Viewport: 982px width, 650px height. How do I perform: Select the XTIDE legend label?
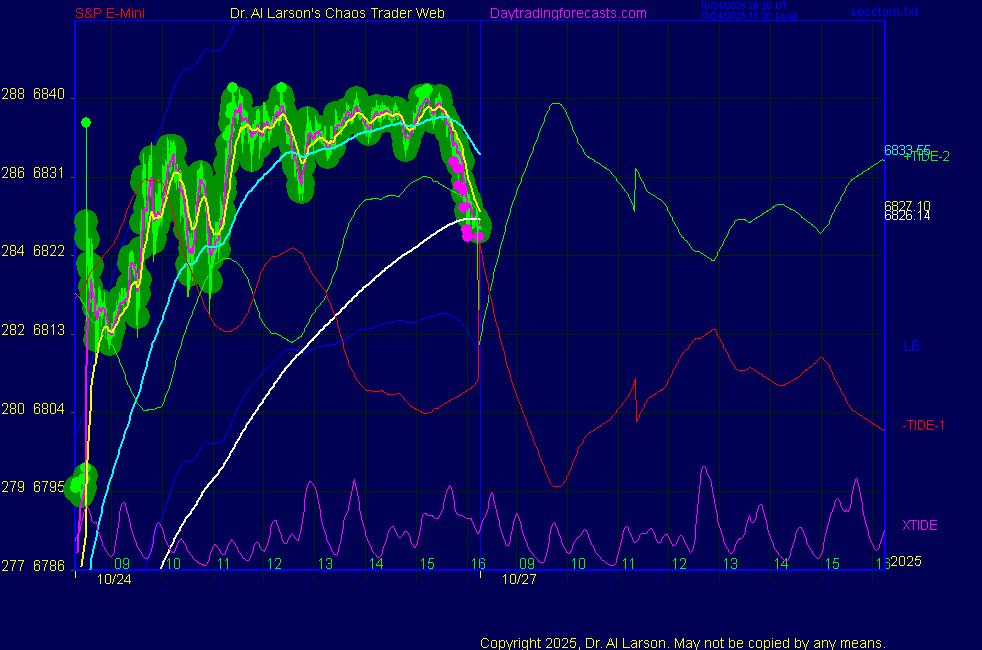[x=919, y=525]
